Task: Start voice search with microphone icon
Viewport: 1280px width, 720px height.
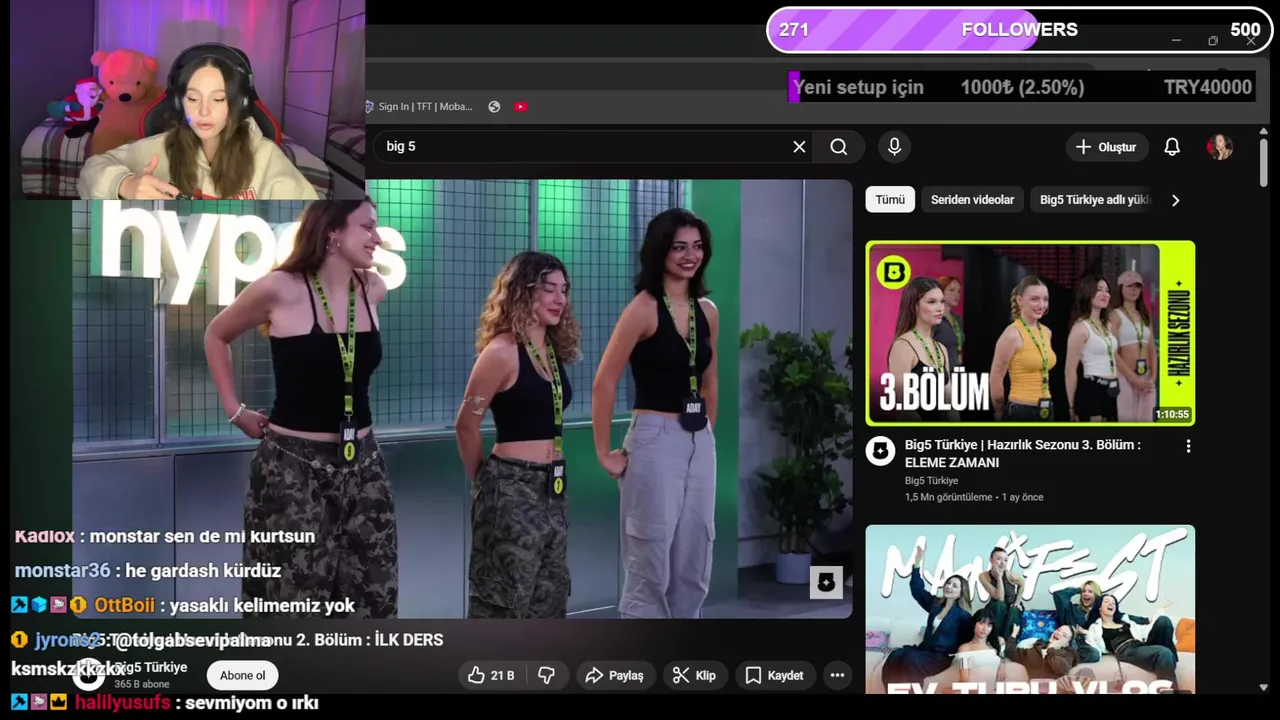Action: click(x=894, y=147)
